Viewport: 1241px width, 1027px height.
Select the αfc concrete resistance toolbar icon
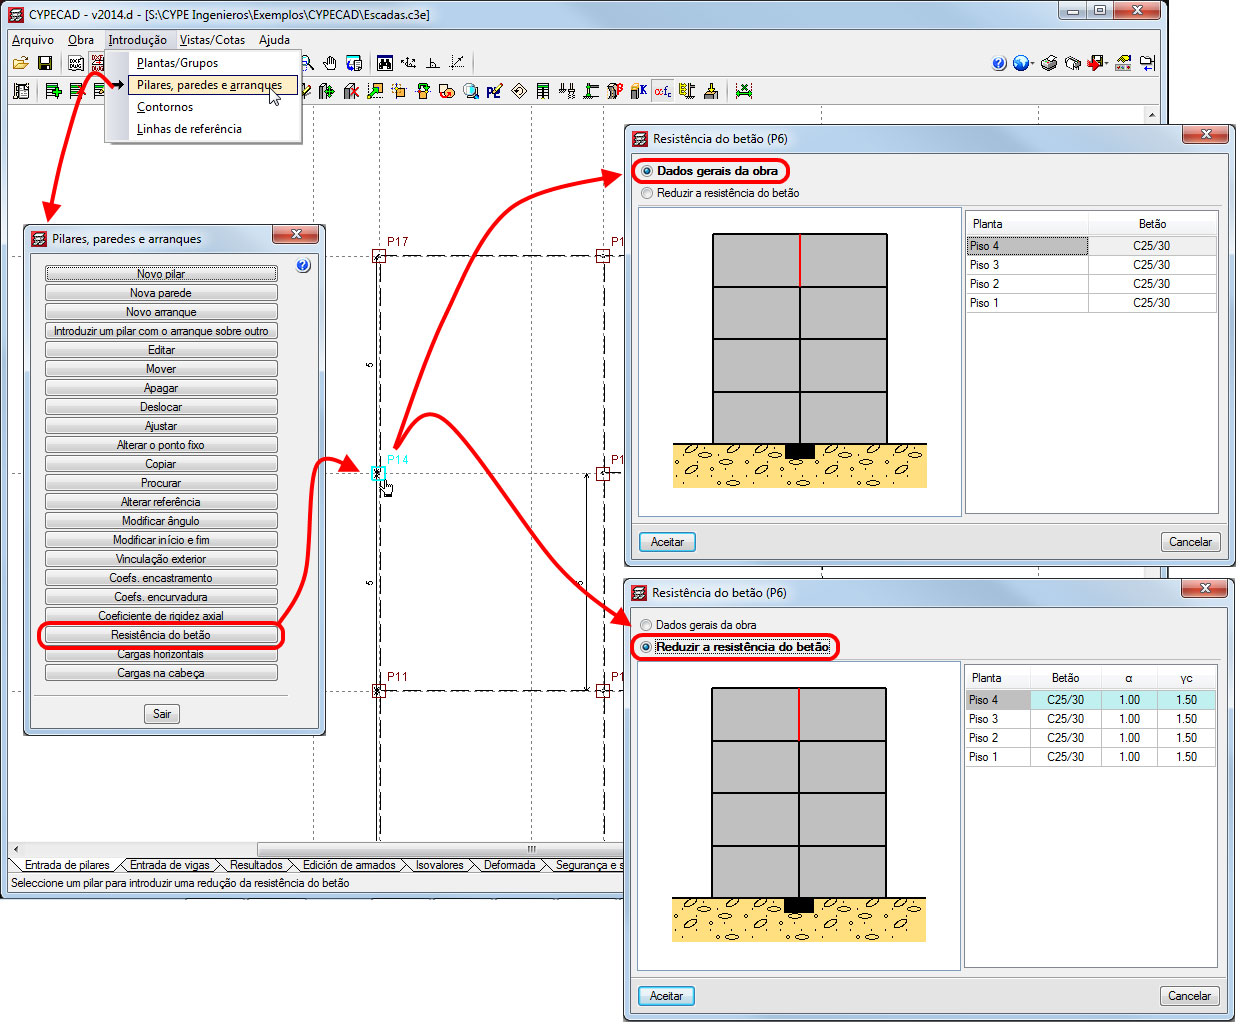(x=663, y=91)
